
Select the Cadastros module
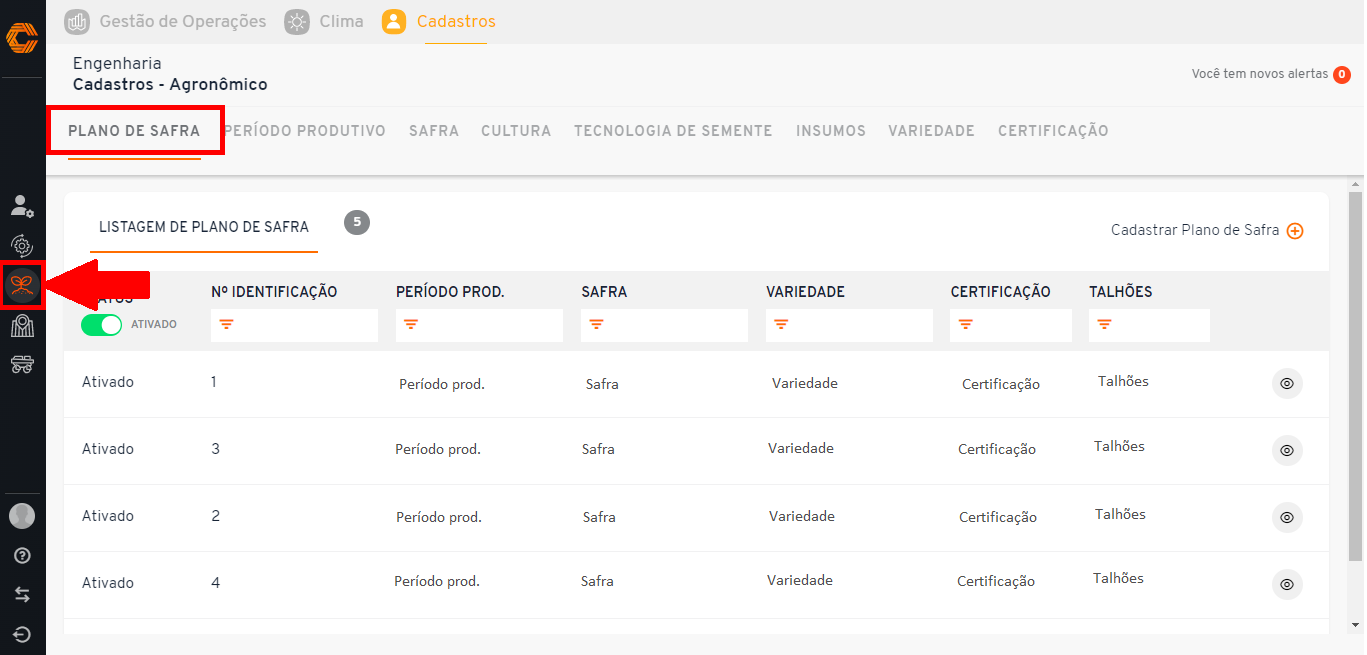[x=439, y=21]
